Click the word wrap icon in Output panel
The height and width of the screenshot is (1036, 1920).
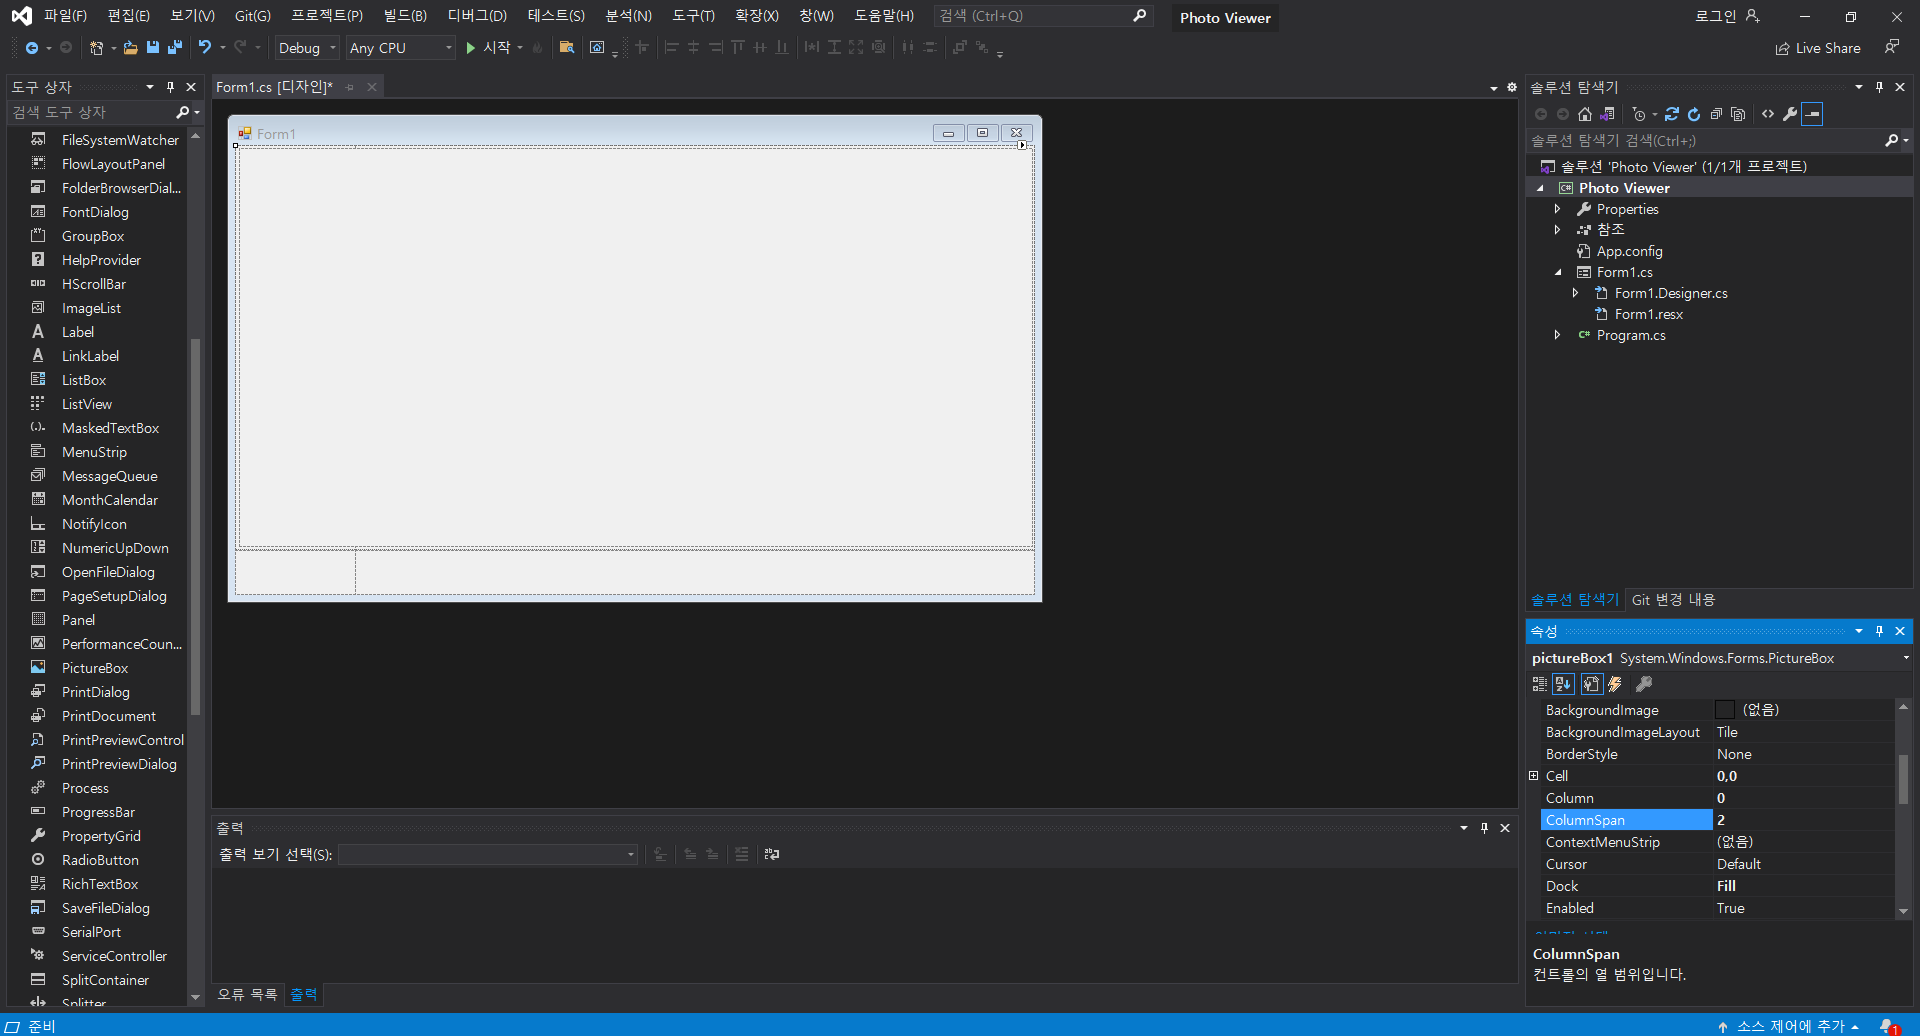tap(771, 854)
